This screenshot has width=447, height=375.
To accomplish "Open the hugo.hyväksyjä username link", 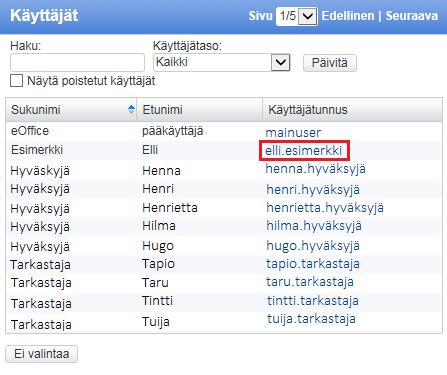I will click(313, 246).
